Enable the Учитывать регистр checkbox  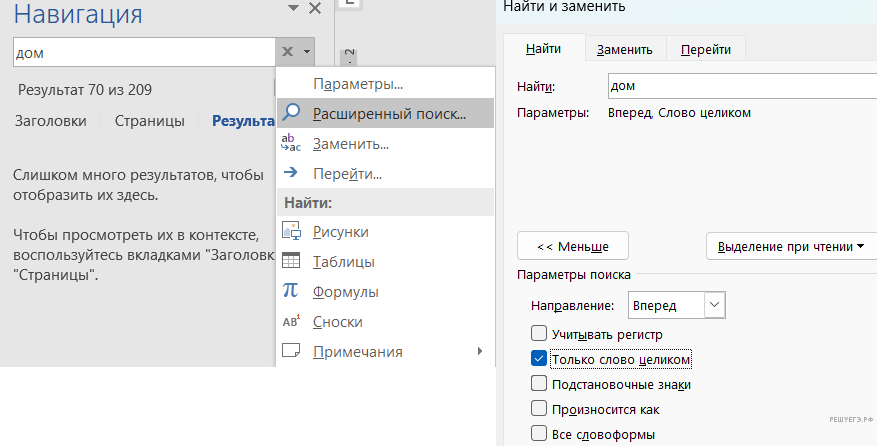click(x=540, y=334)
